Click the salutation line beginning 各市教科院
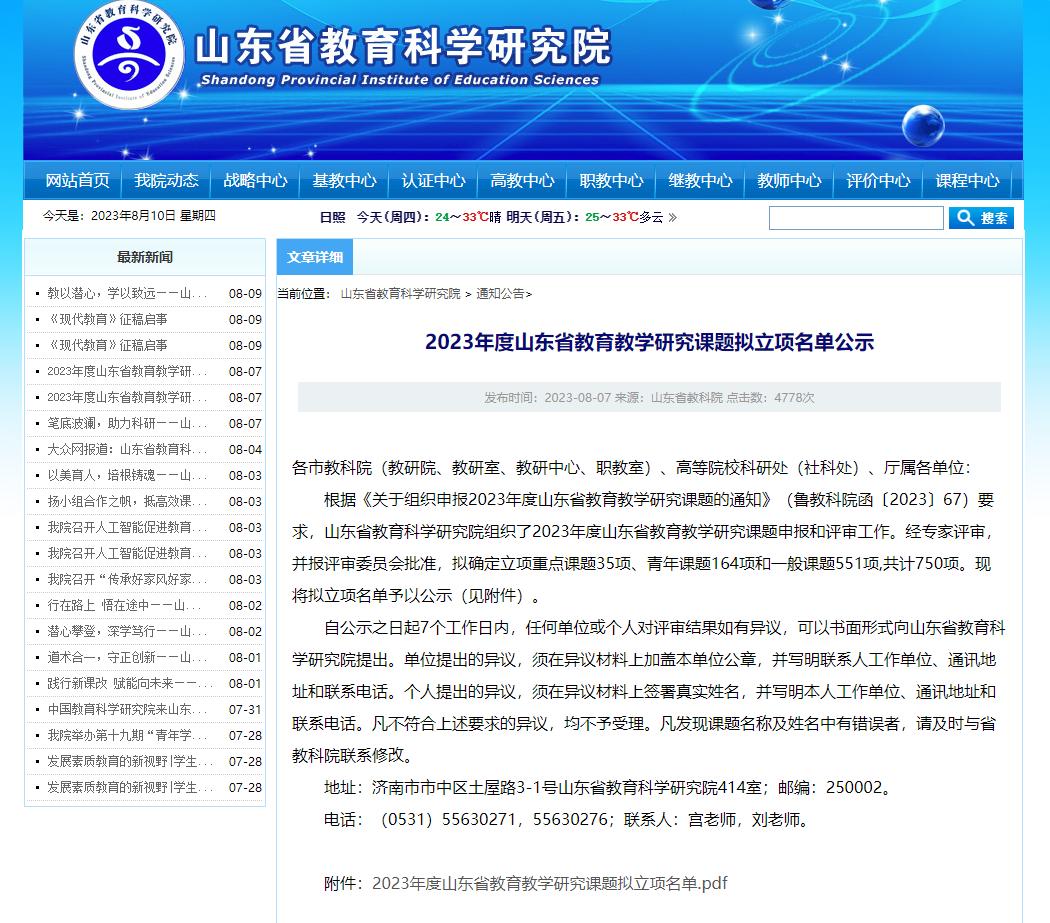The height and width of the screenshot is (923, 1050). [631, 468]
